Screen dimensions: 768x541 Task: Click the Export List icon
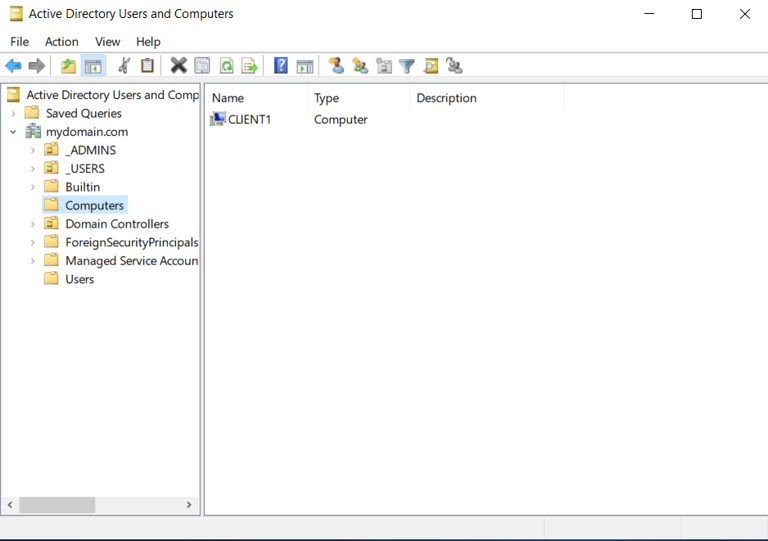(250, 66)
